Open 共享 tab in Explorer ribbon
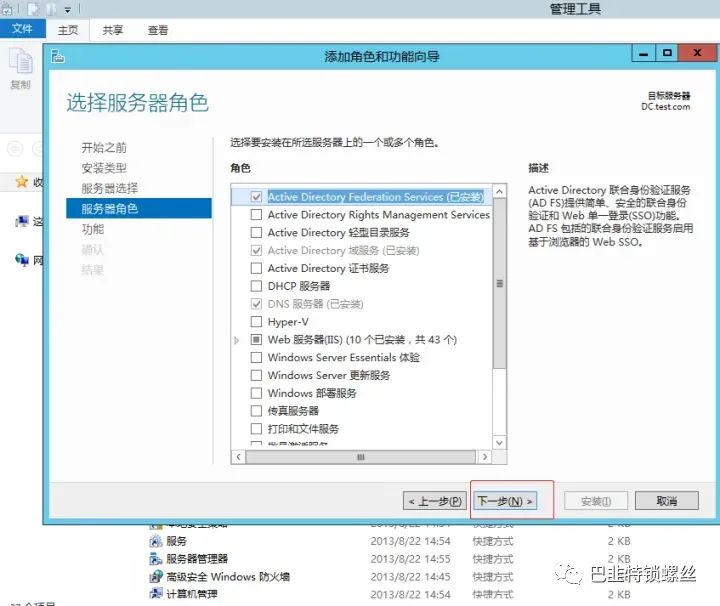 point(112,30)
